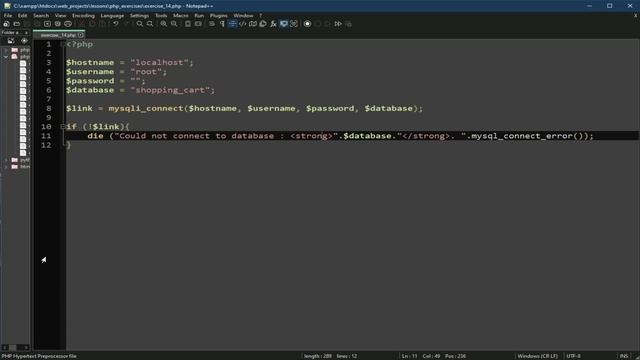Image resolution: width=640 pixels, height=360 pixels.
Task: Click INS mode indicator in status bar
Action: click(x=624, y=356)
